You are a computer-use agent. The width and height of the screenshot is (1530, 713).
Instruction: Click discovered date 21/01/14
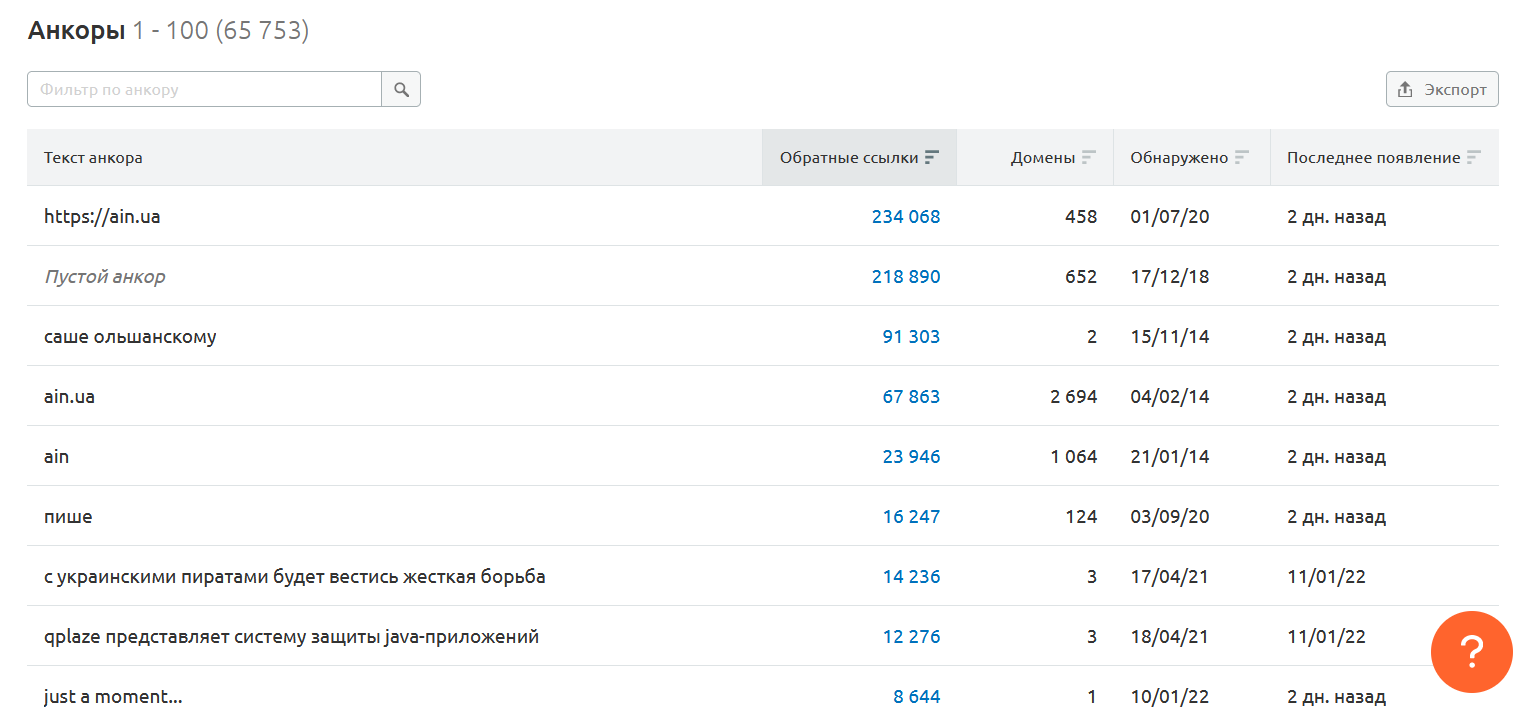point(1170,456)
